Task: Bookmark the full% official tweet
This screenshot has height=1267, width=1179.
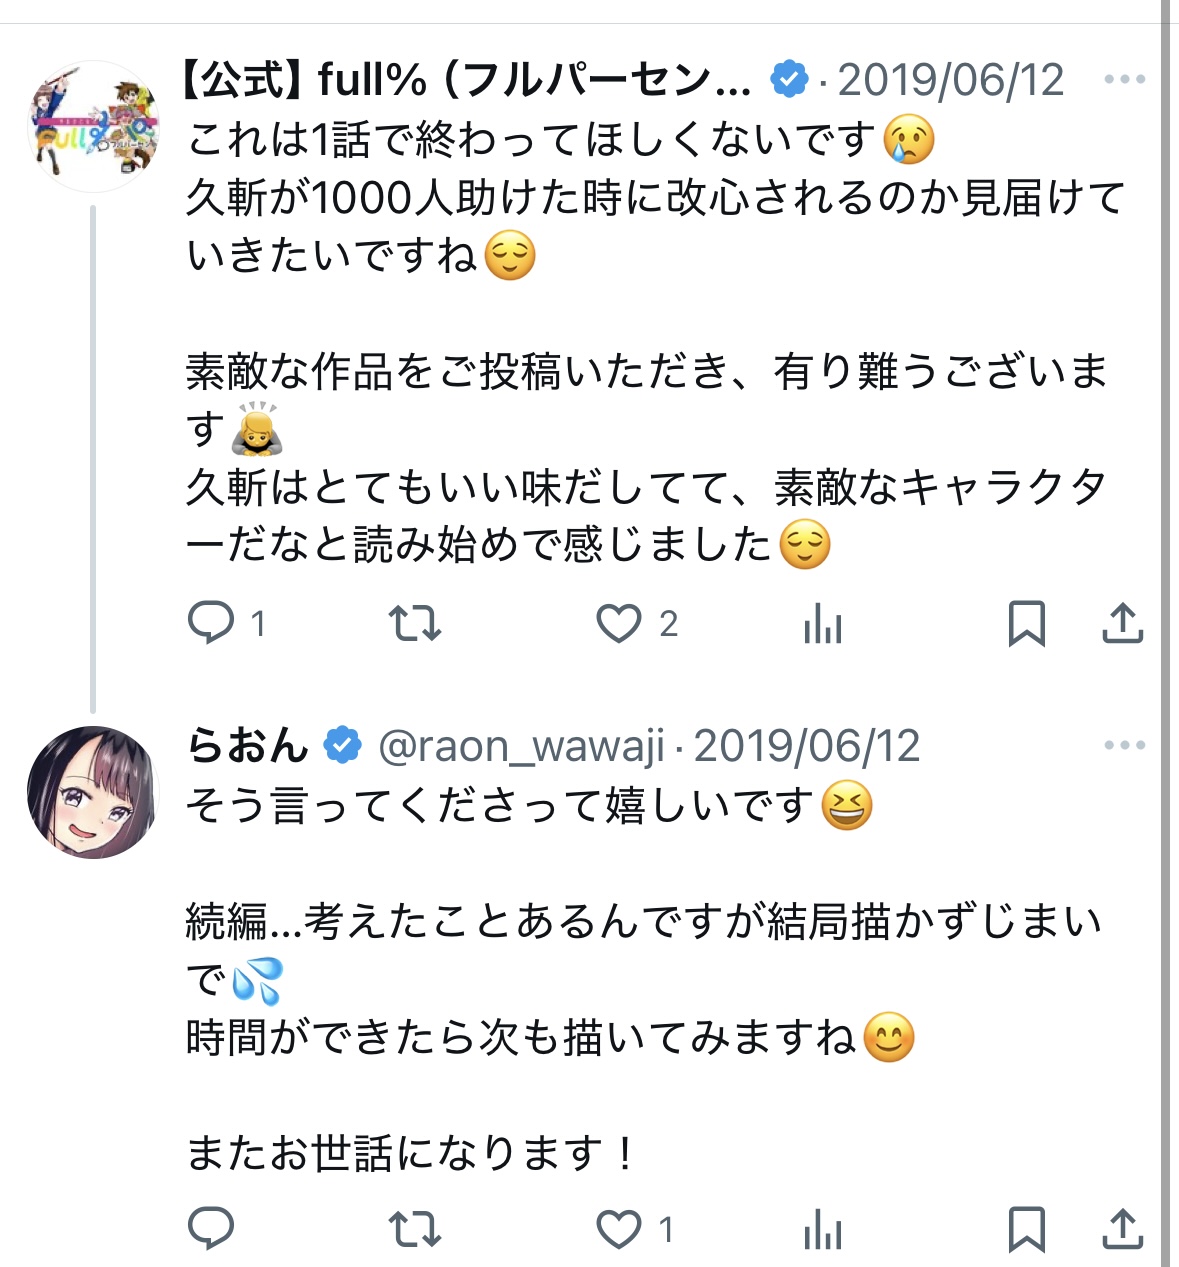Action: (1026, 623)
